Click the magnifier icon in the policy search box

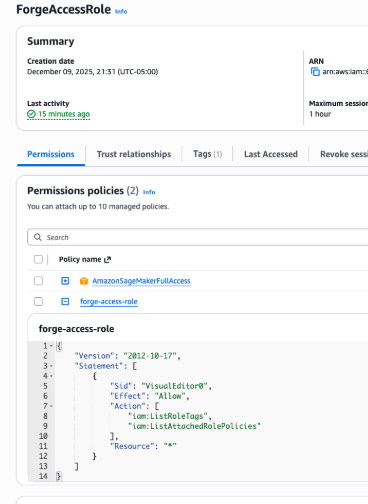click(38, 237)
